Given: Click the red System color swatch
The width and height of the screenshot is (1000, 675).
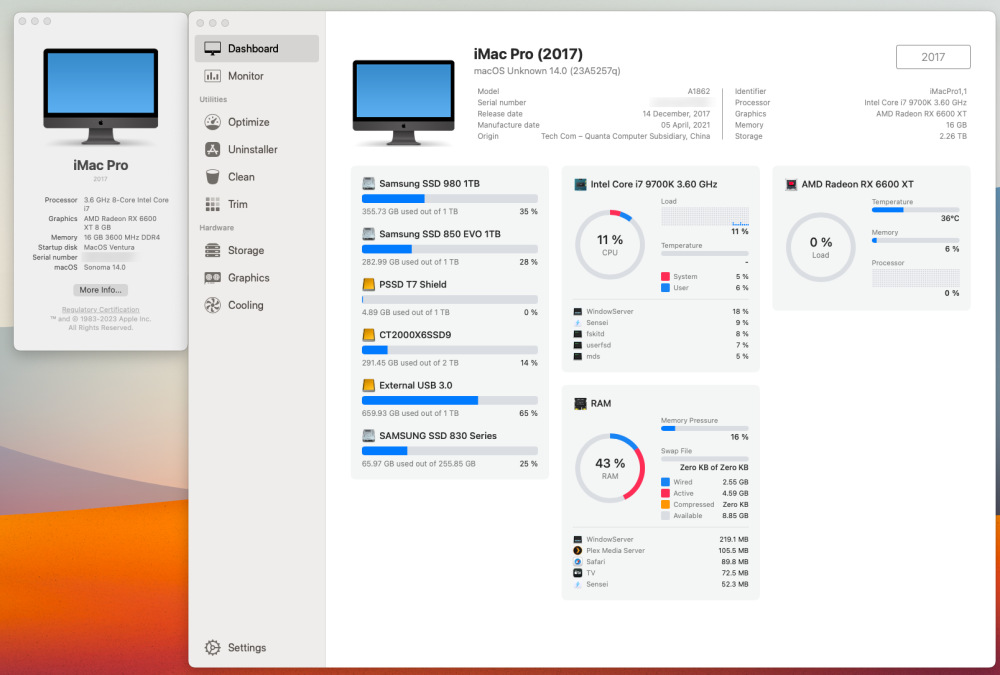Looking at the screenshot, I should click(x=665, y=276).
